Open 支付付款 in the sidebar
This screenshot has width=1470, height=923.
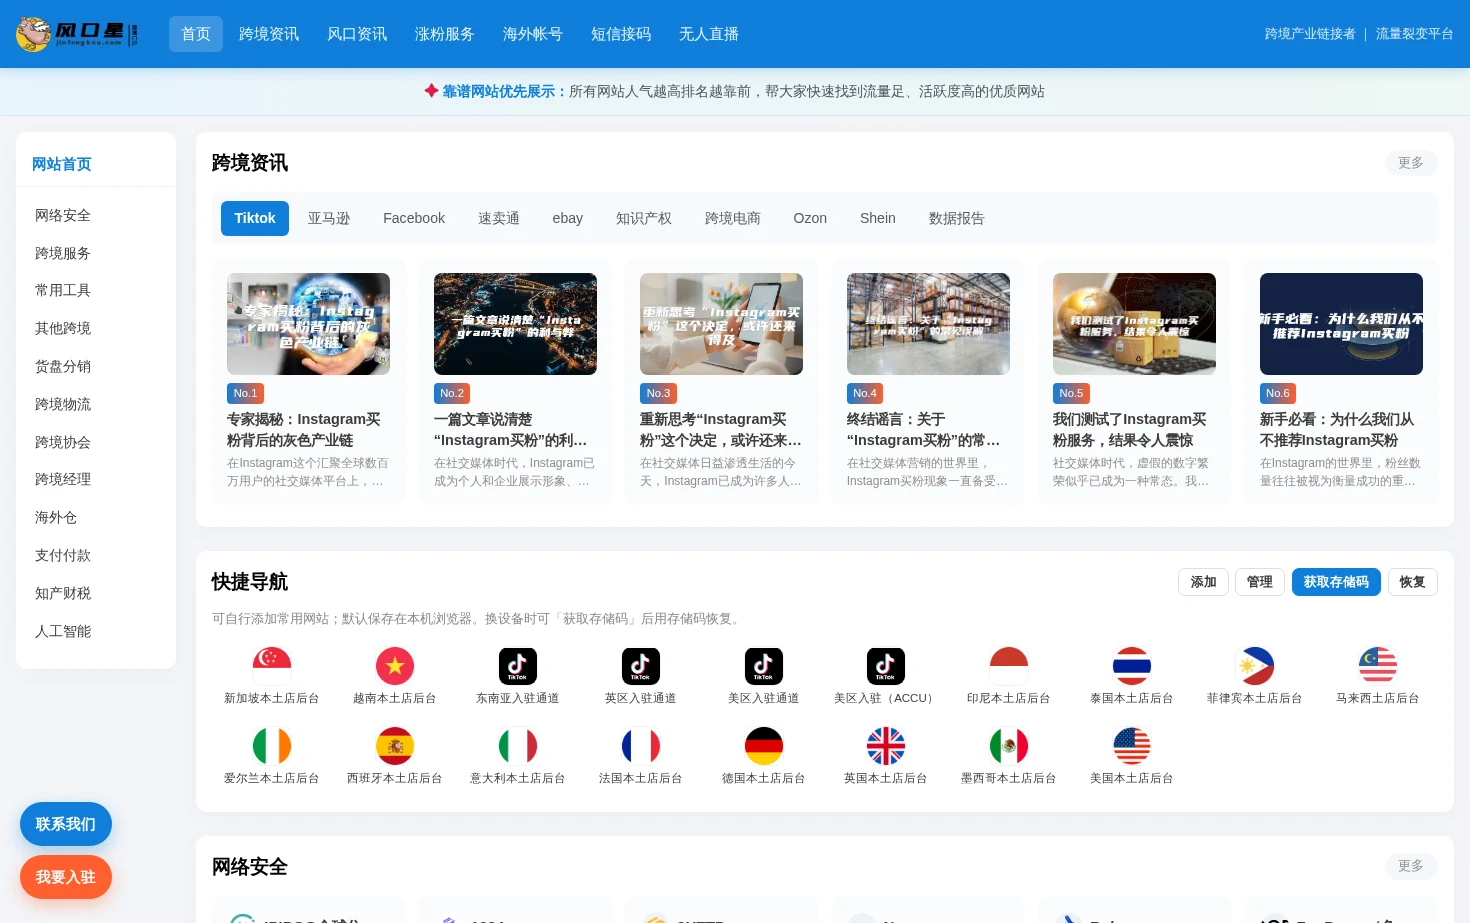tap(63, 555)
